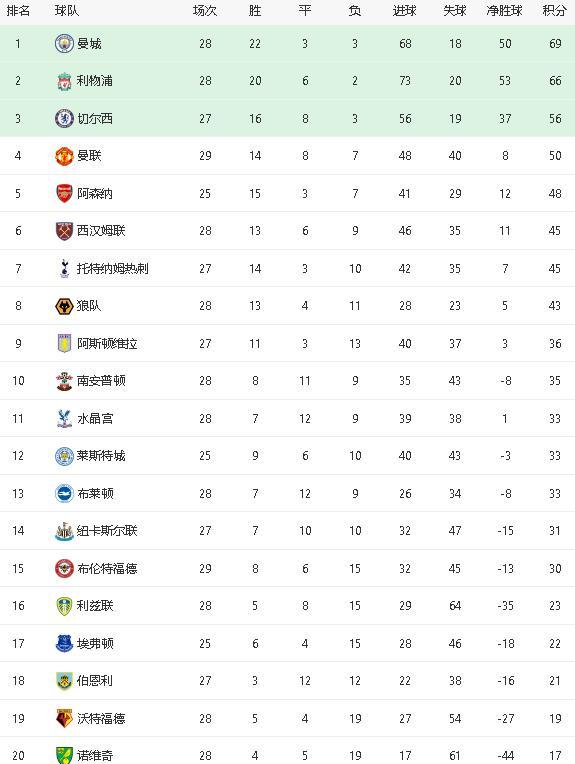Click the Arsenal club crest
This screenshot has height=764, width=575.
pos(64,193)
